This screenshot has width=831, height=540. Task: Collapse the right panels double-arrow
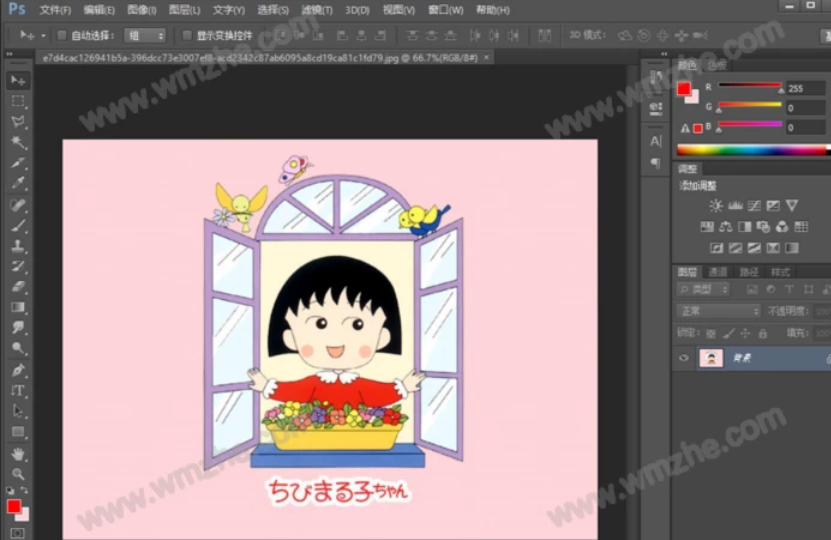coord(665,54)
